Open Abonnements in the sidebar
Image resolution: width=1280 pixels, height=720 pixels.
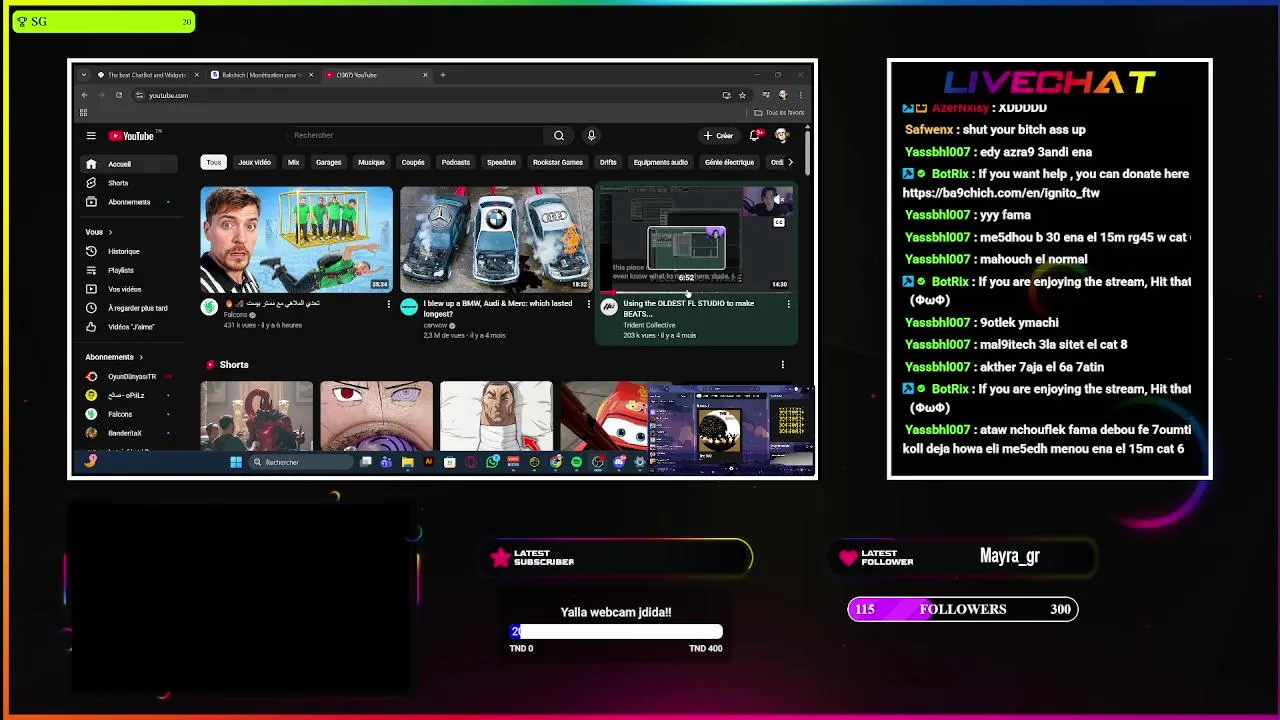coord(129,202)
